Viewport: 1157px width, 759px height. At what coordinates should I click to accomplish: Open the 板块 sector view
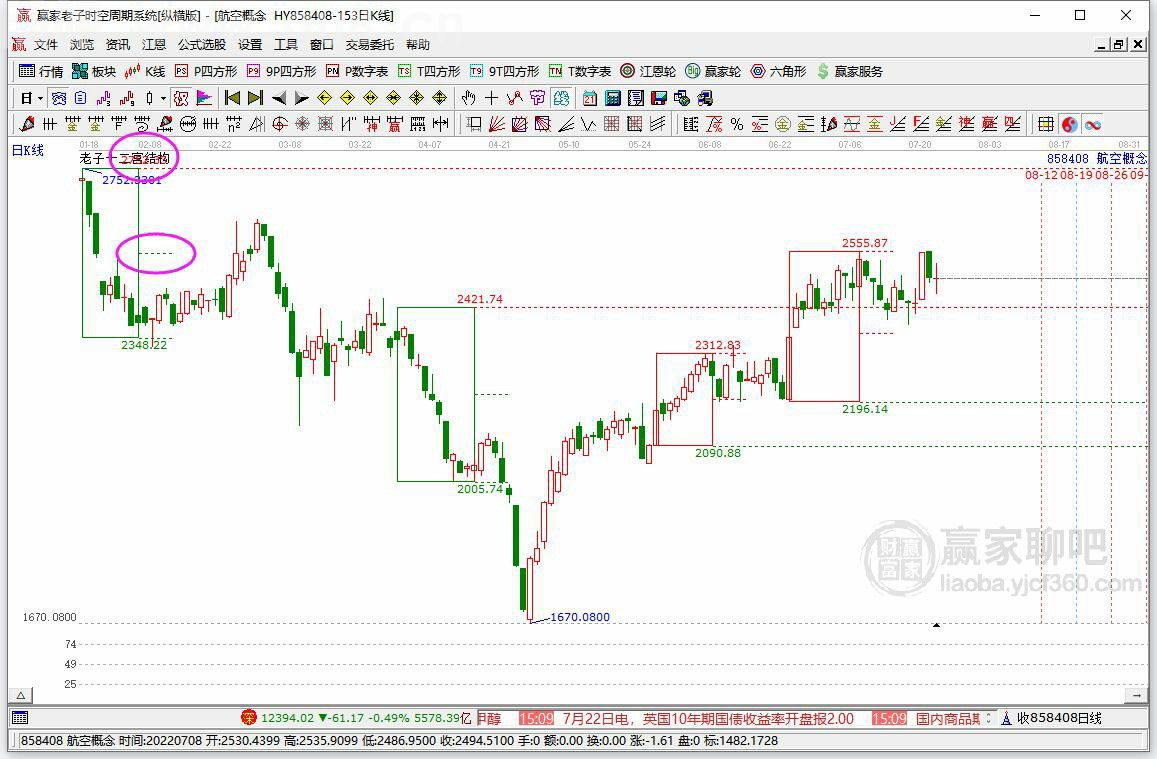(94, 71)
